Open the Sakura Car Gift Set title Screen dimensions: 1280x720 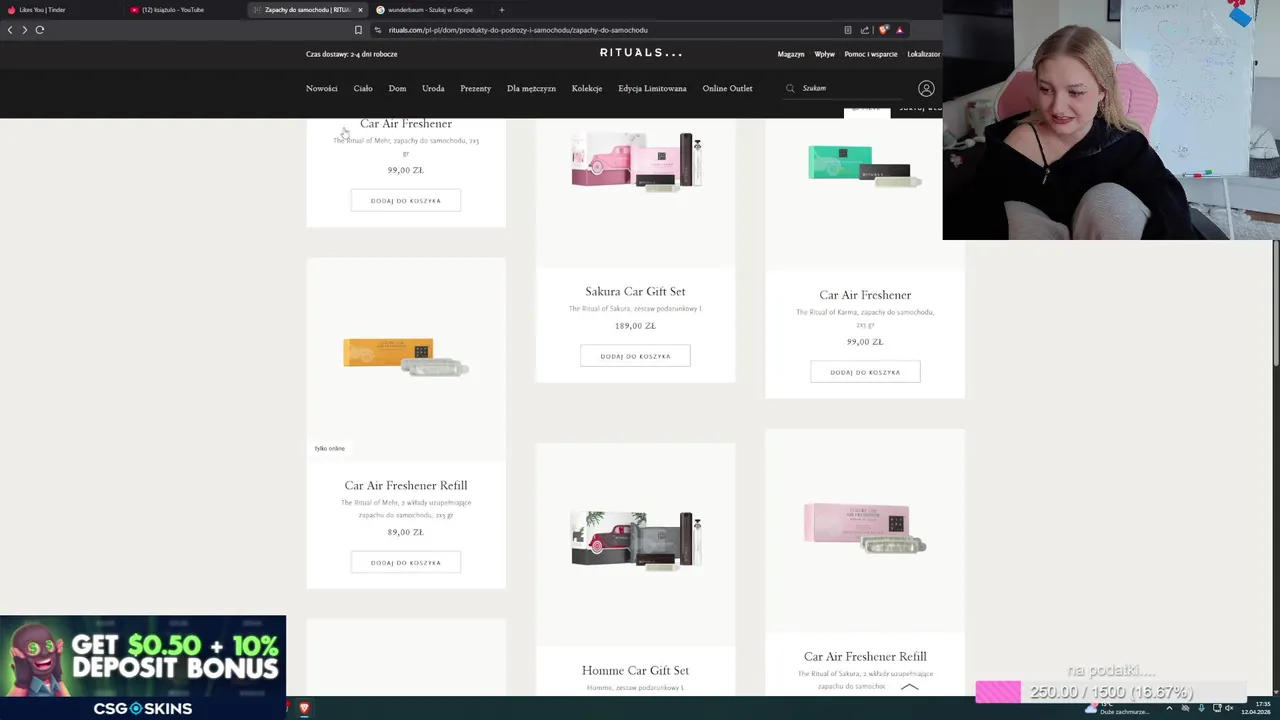[x=635, y=291]
